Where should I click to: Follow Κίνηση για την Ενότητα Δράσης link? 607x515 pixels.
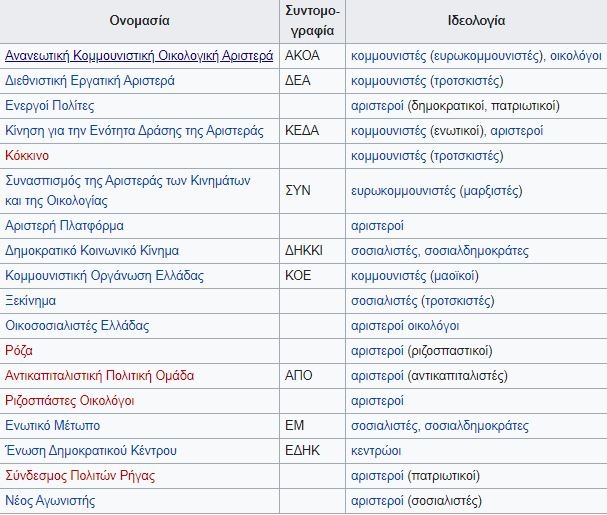(x=134, y=130)
